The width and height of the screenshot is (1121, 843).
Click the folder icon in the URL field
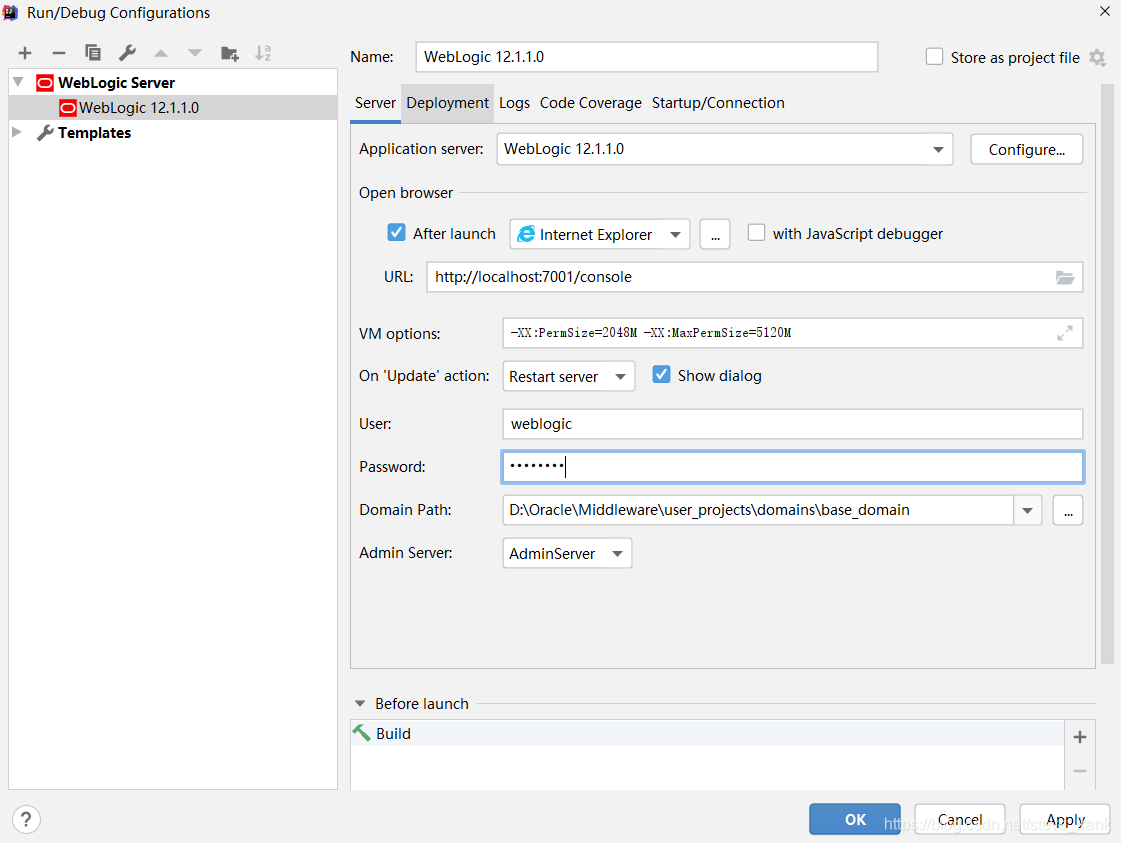click(1065, 277)
